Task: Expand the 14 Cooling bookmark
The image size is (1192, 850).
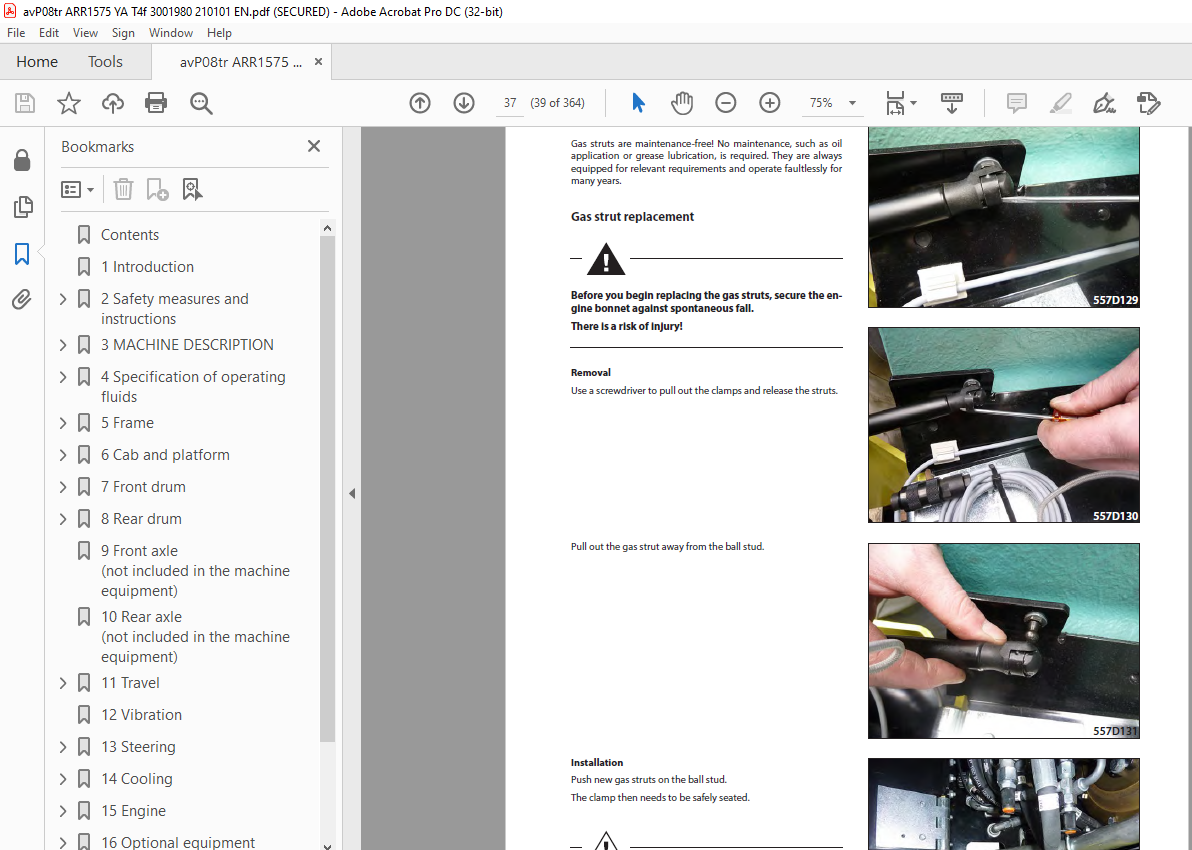Action: tap(63, 779)
